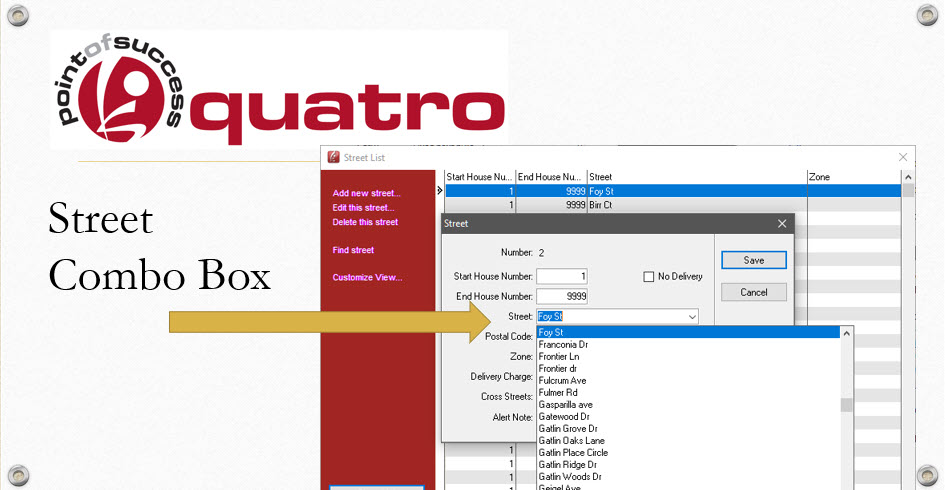Screen dimensions: 945x490
Task: Click Delete this street link
Action: pos(365,222)
